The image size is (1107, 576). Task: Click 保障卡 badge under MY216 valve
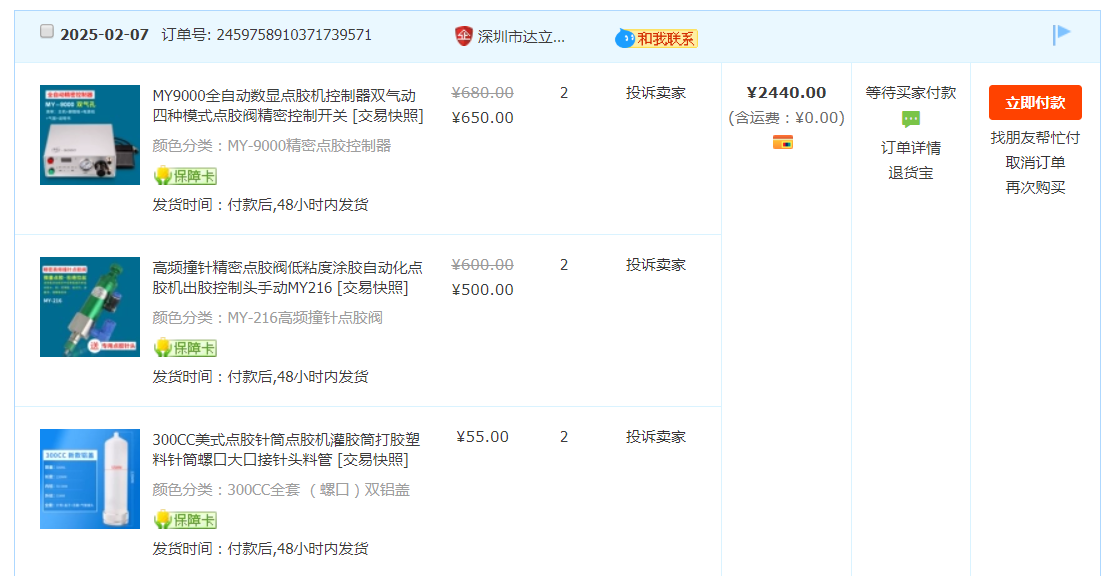pyautogui.click(x=185, y=348)
